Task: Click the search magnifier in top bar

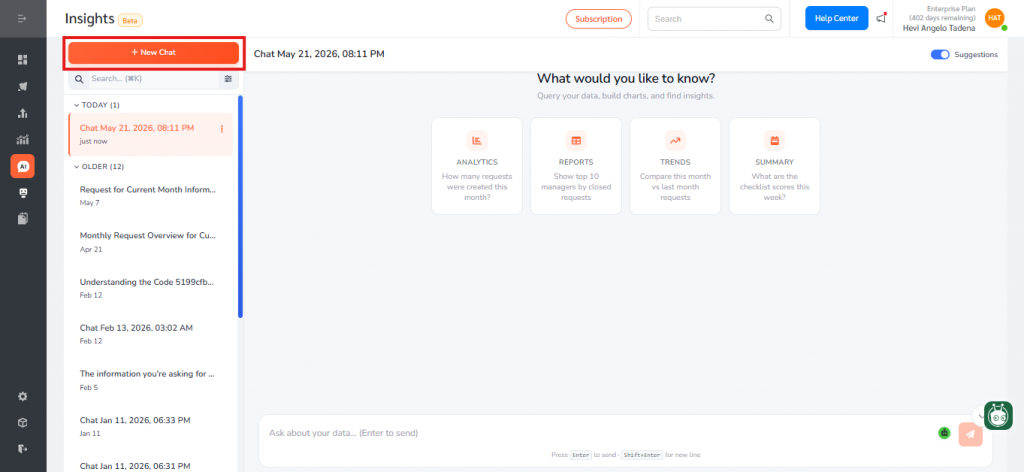Action: [769, 19]
